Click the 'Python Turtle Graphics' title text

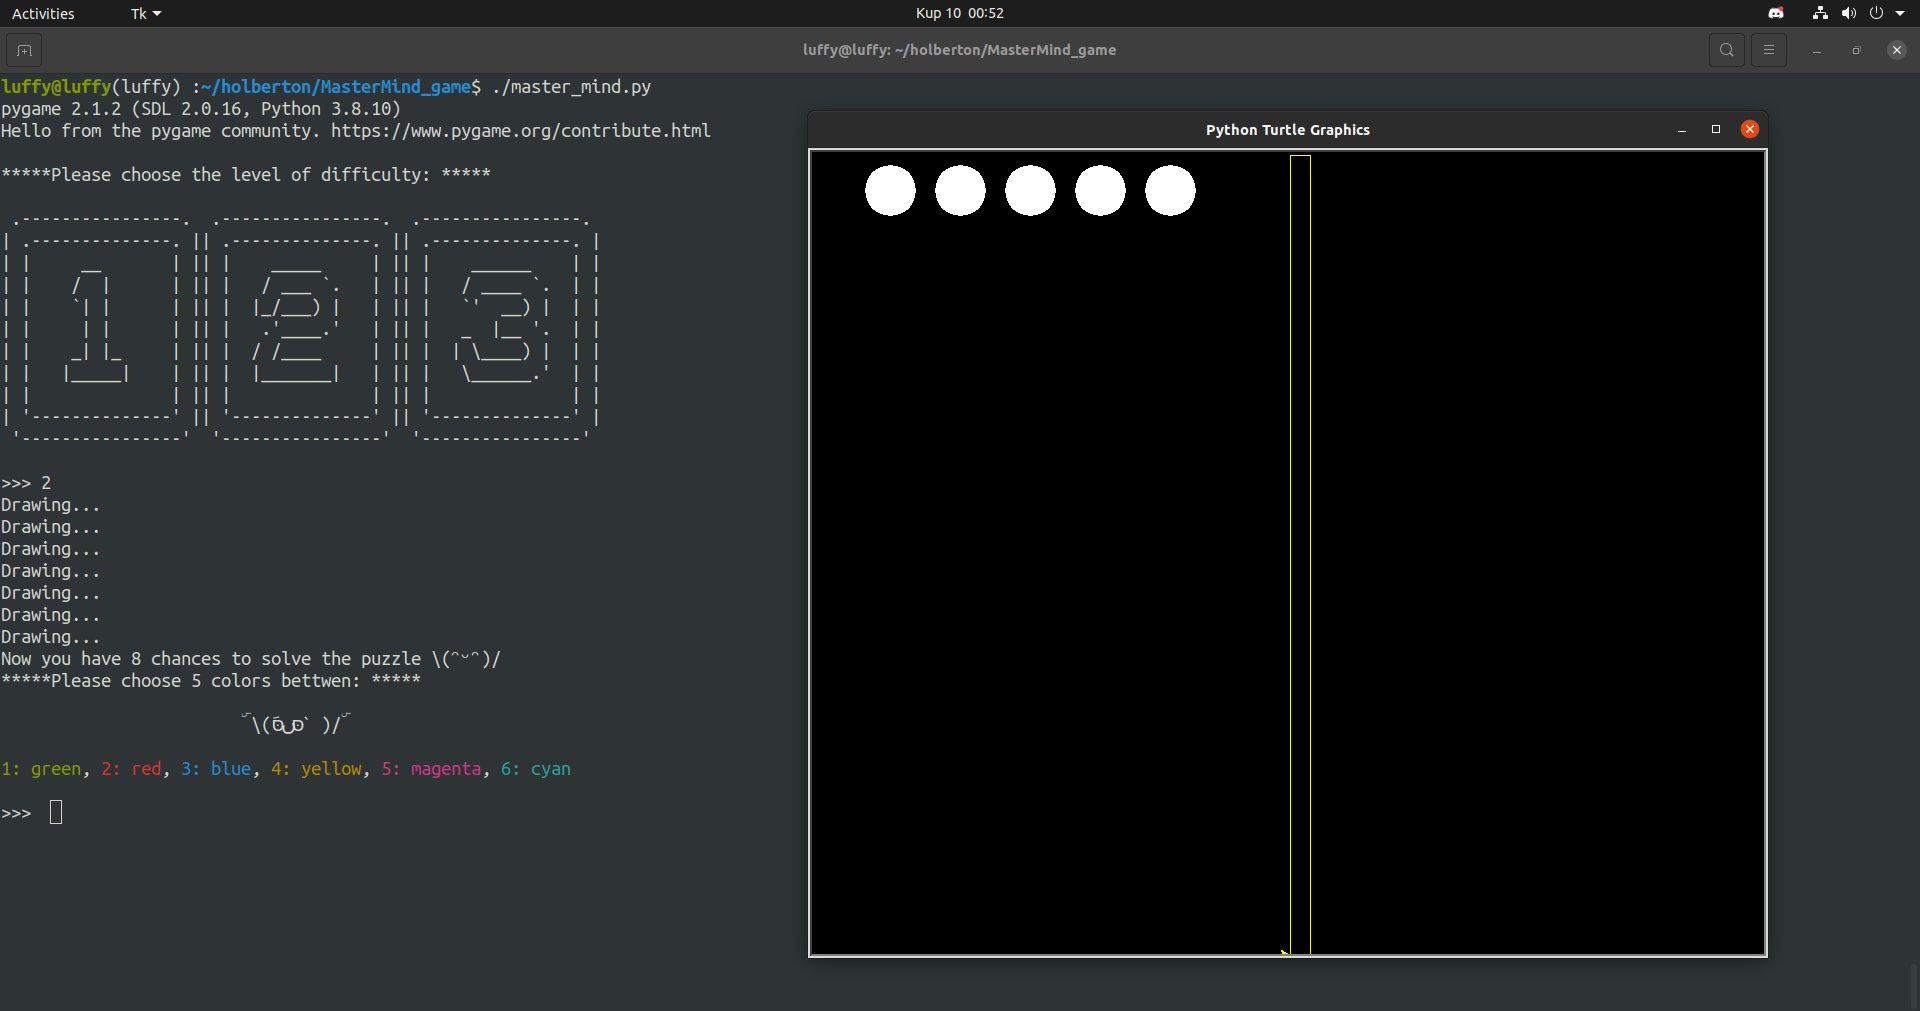1288,130
